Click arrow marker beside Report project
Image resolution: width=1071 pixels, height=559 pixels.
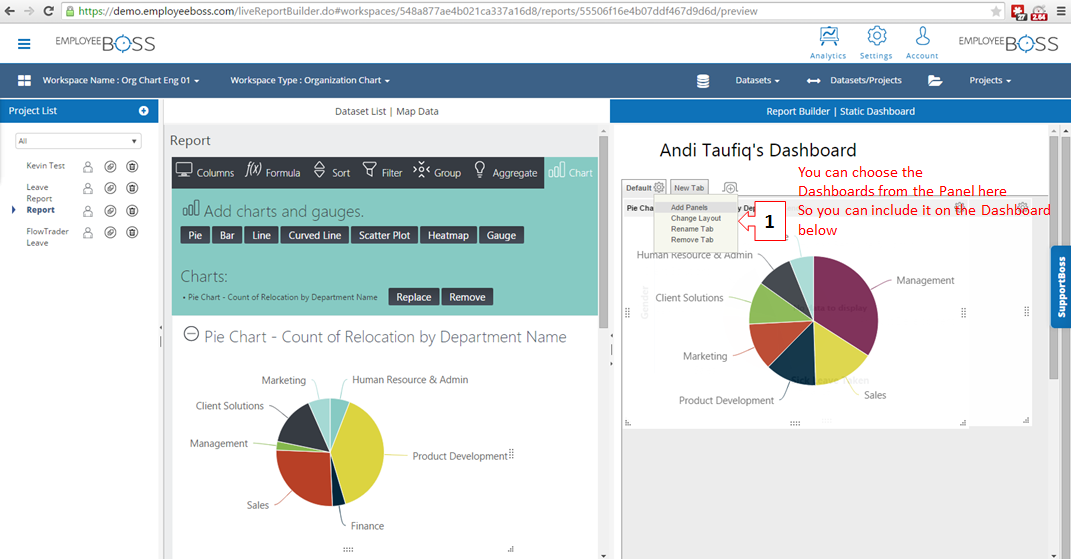coord(14,210)
